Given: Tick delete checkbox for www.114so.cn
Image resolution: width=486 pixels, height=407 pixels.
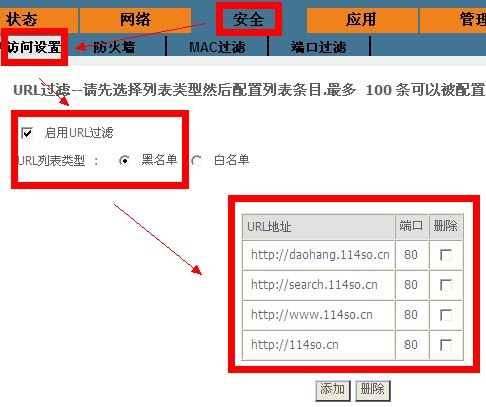Looking at the screenshot, I should [446, 315].
